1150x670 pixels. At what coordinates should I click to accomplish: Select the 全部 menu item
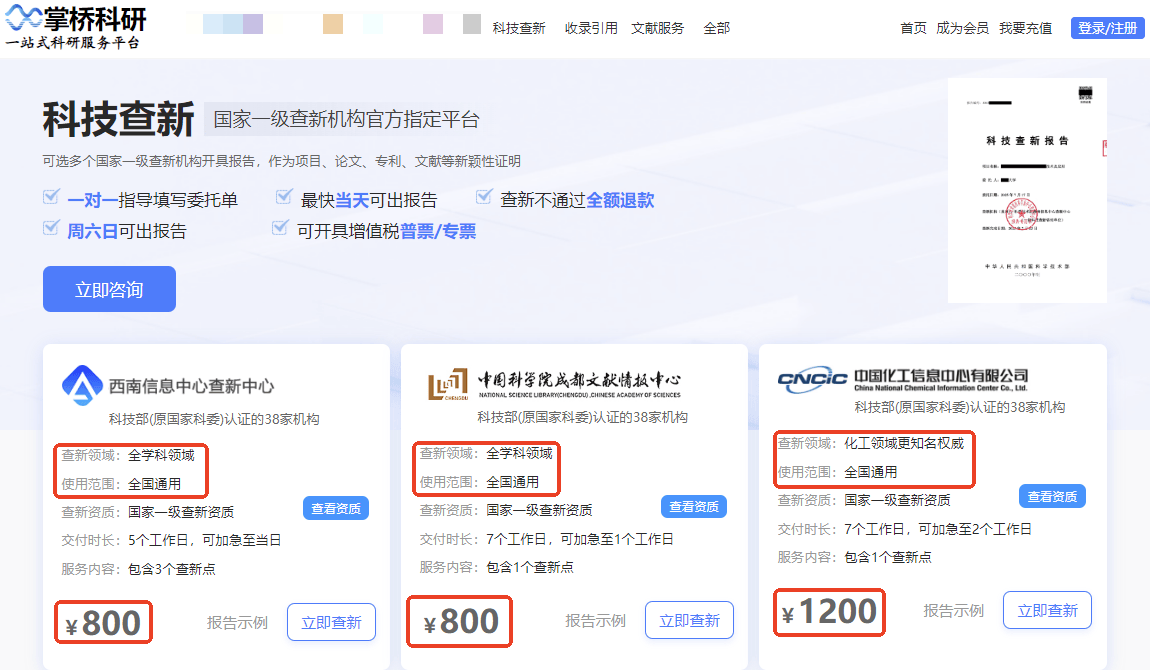(x=717, y=28)
